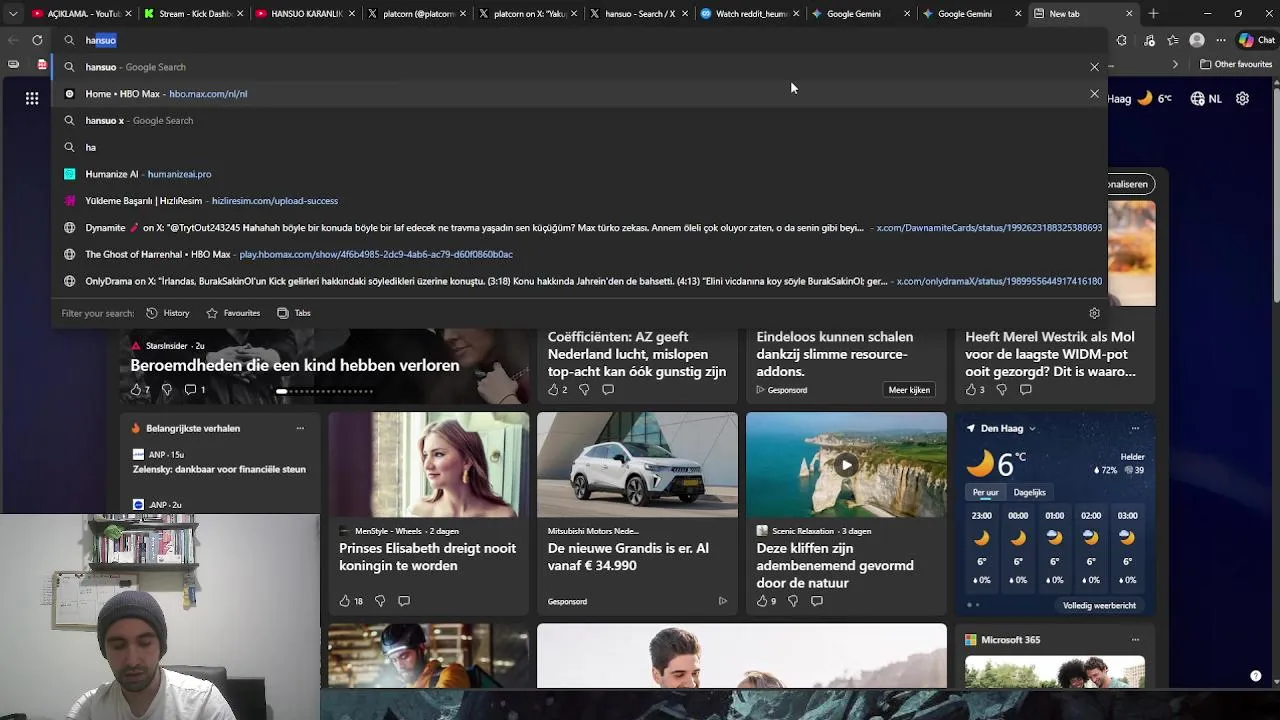Image resolution: width=1280 pixels, height=720 pixels.
Task: Change the NL language globe setting
Action: point(1206,99)
